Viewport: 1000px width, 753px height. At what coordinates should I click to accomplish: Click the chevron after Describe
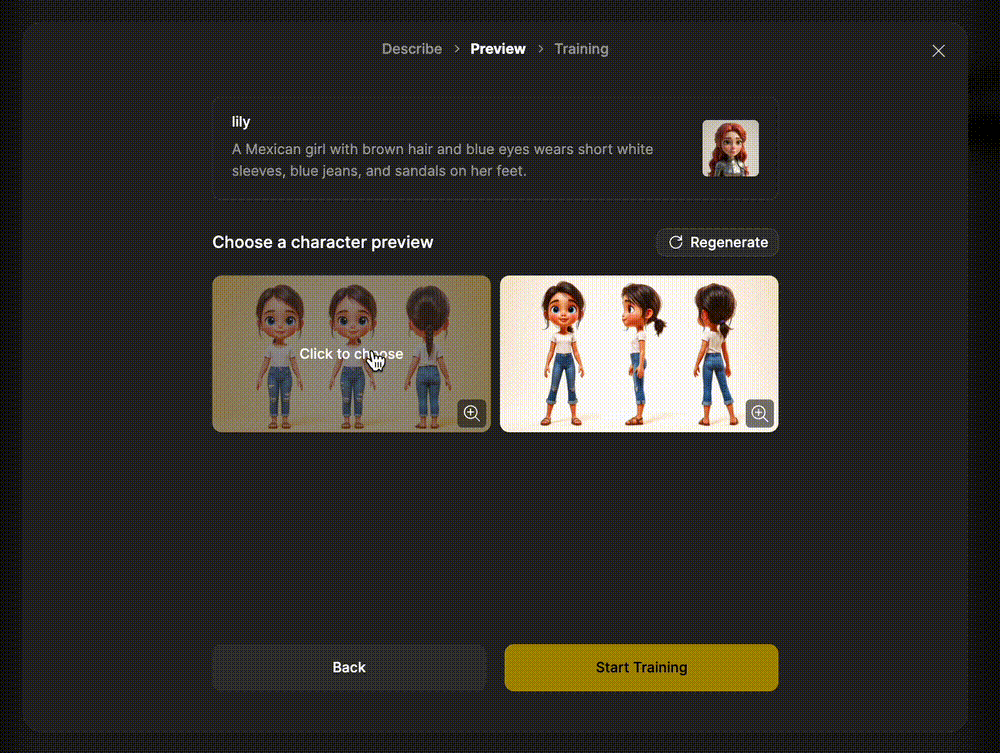point(456,49)
